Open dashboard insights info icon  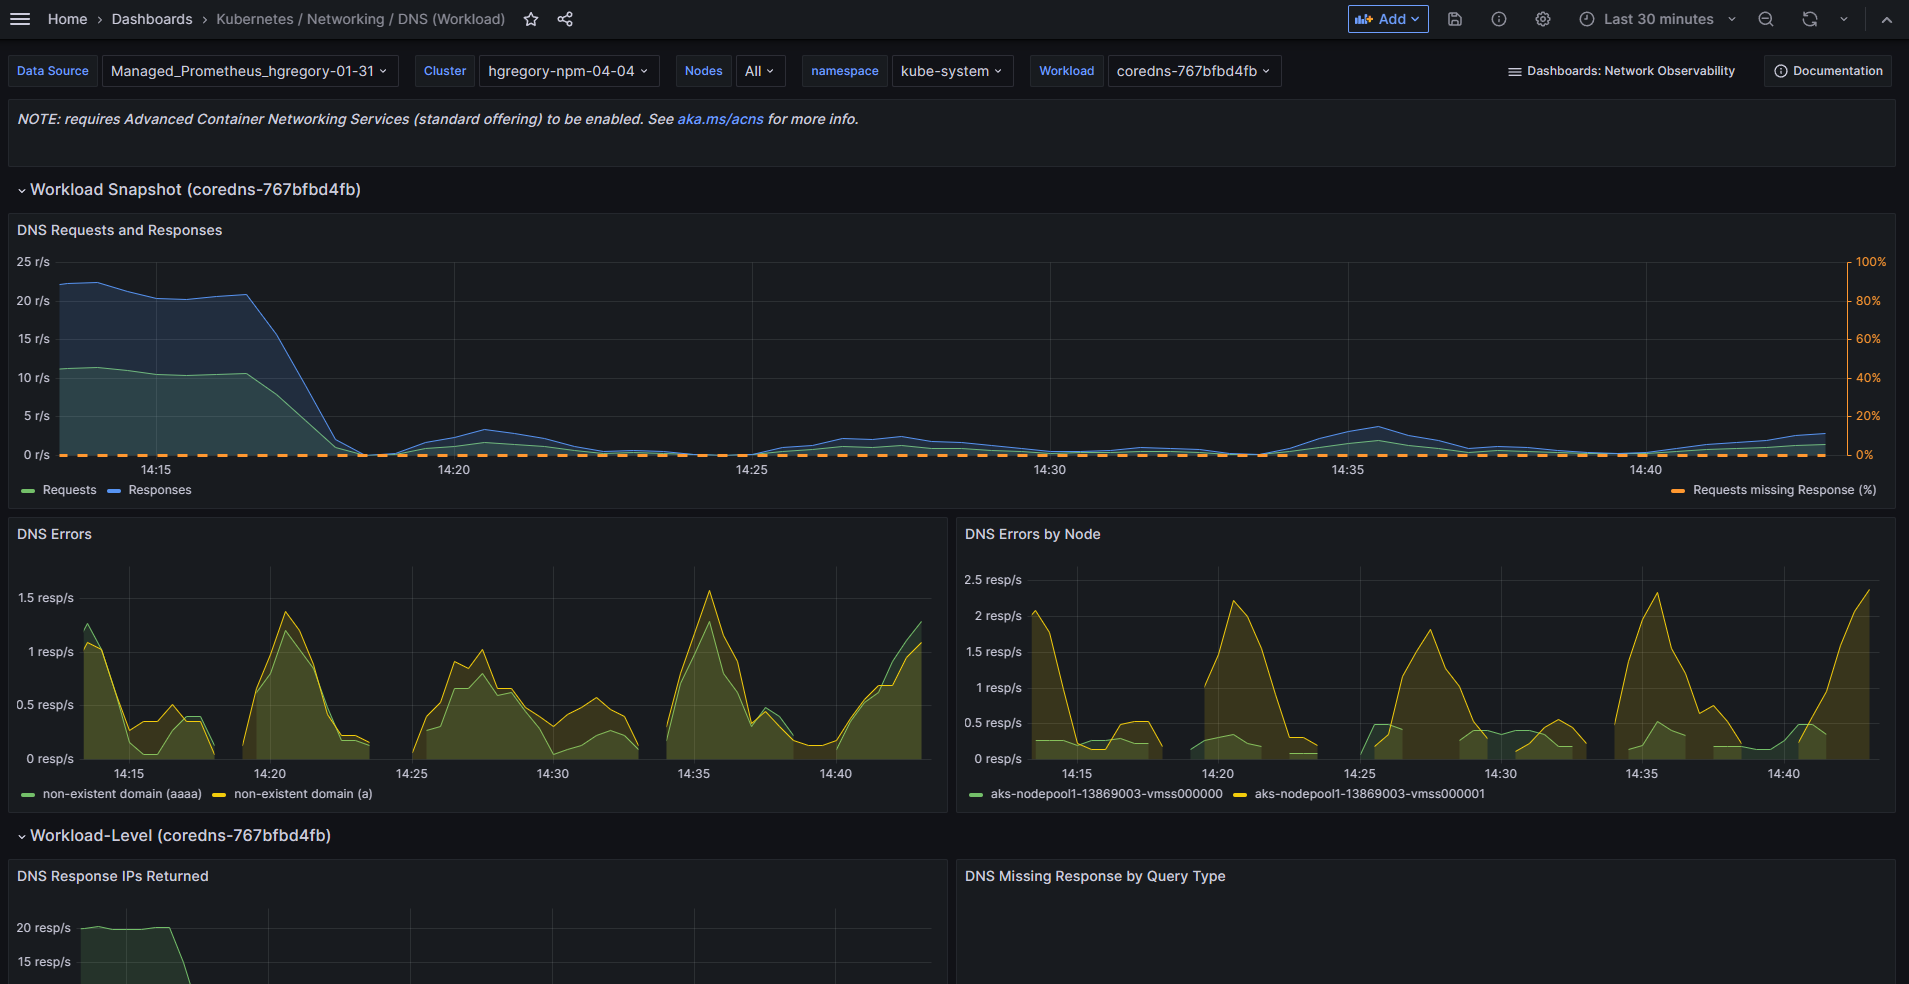[x=1499, y=19]
